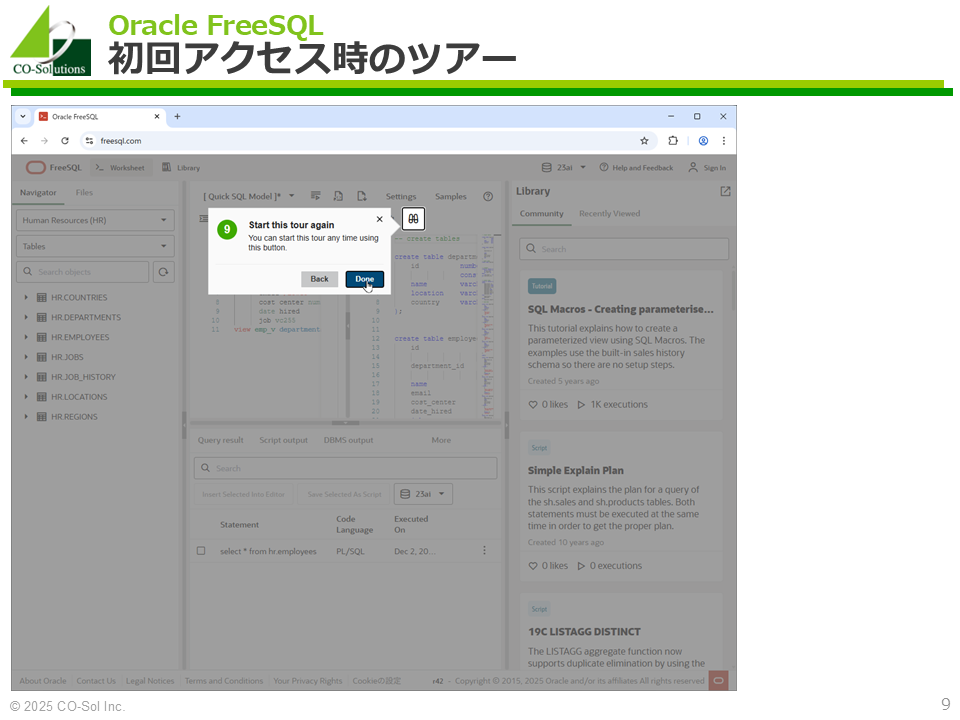Switch to the Files tab
The height and width of the screenshot is (720, 960).
coord(84,192)
